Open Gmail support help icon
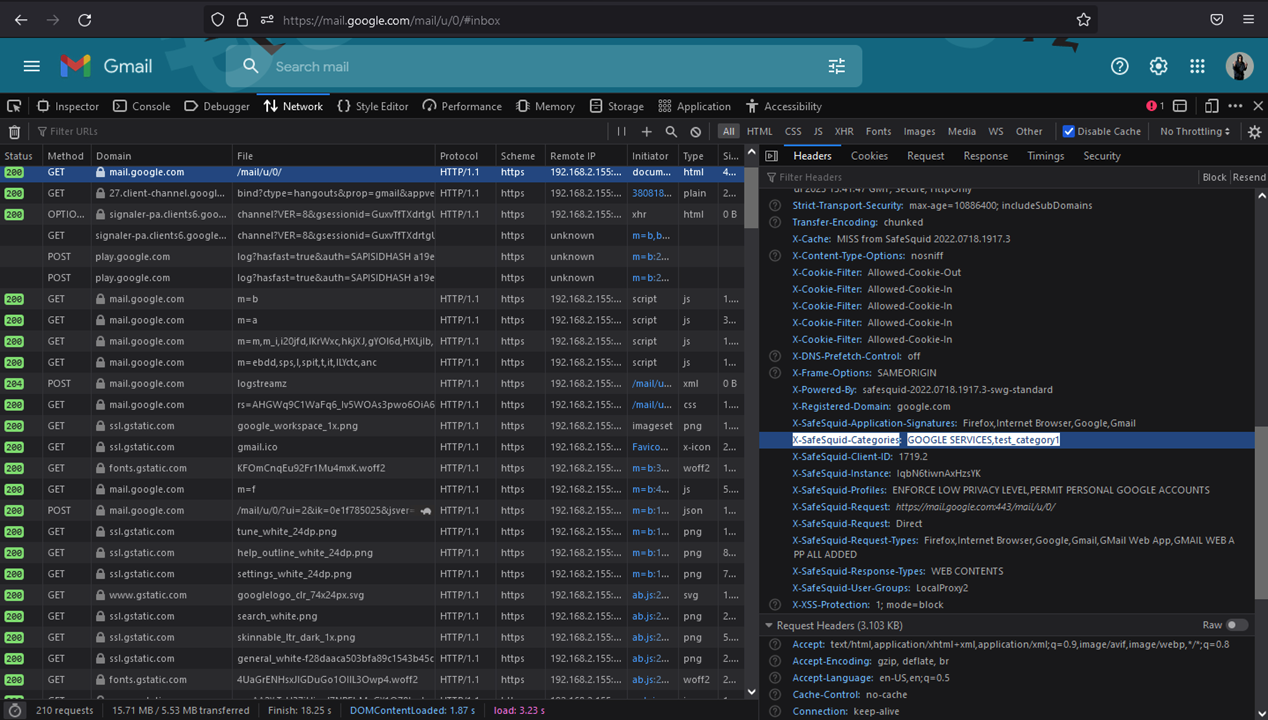1268x720 pixels. tap(1120, 66)
